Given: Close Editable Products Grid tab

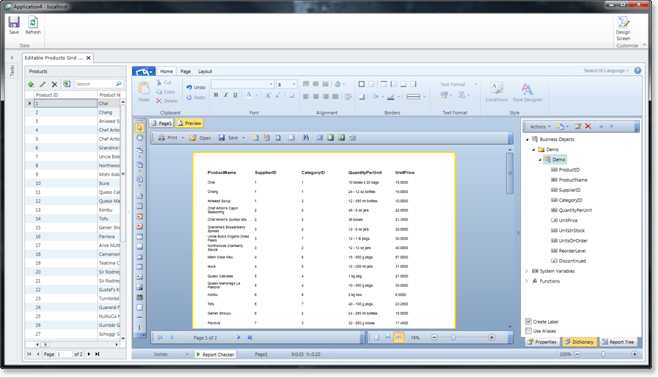Looking at the screenshot, I should click(89, 58).
